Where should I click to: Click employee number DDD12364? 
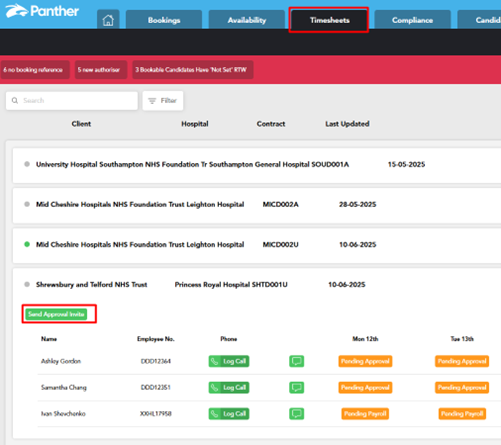pos(156,361)
